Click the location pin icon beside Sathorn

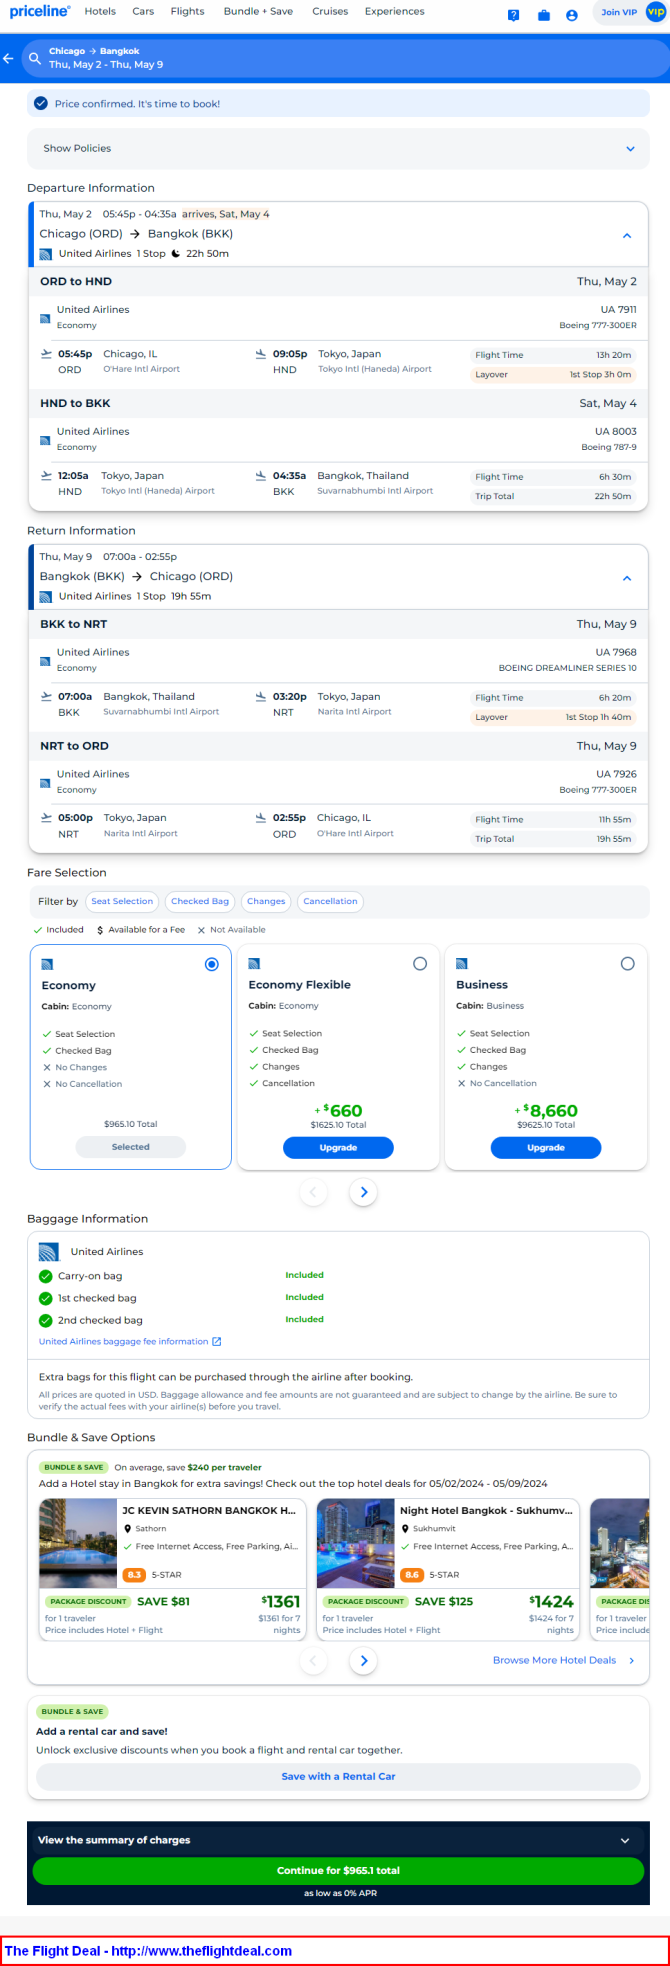click(x=127, y=1529)
